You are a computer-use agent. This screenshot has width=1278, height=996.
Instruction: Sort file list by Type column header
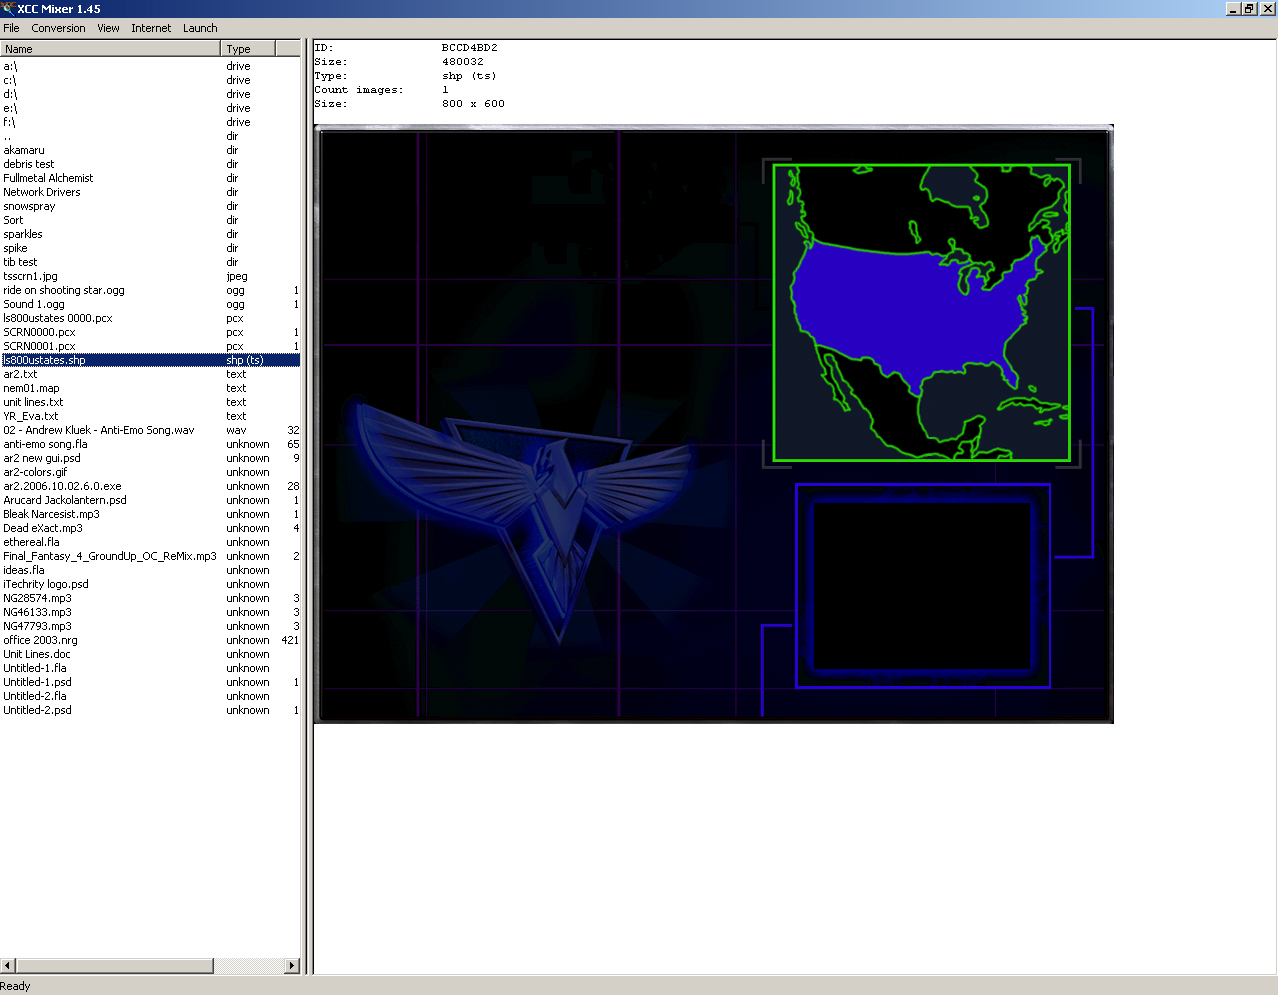[247, 48]
